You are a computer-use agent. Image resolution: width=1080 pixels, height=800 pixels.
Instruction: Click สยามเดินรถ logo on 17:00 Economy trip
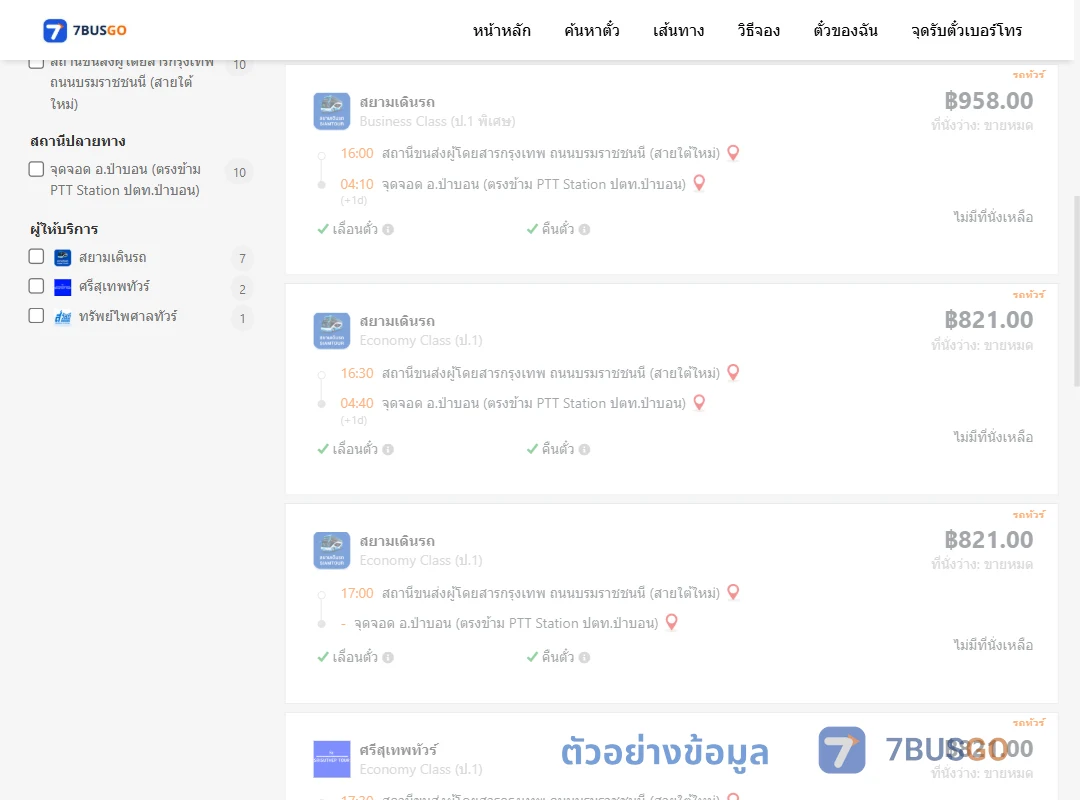(332, 550)
